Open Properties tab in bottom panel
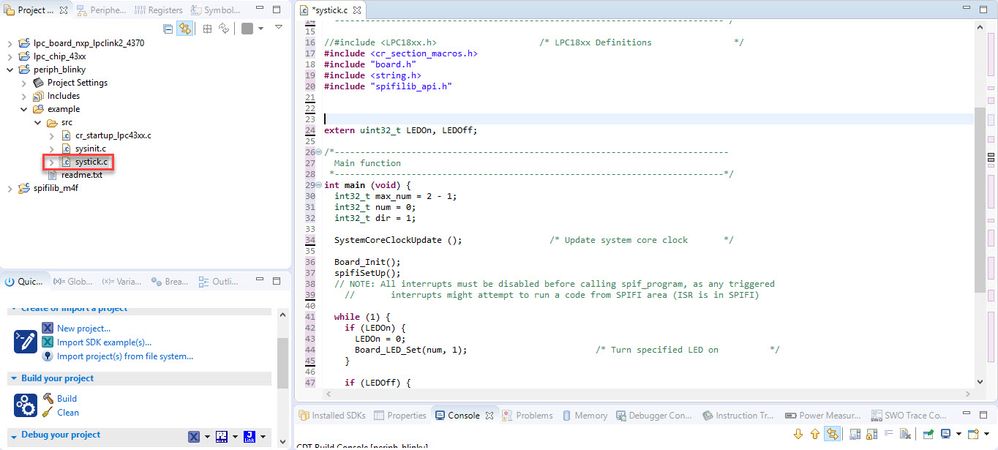The image size is (998, 450). pyautogui.click(x=400, y=416)
